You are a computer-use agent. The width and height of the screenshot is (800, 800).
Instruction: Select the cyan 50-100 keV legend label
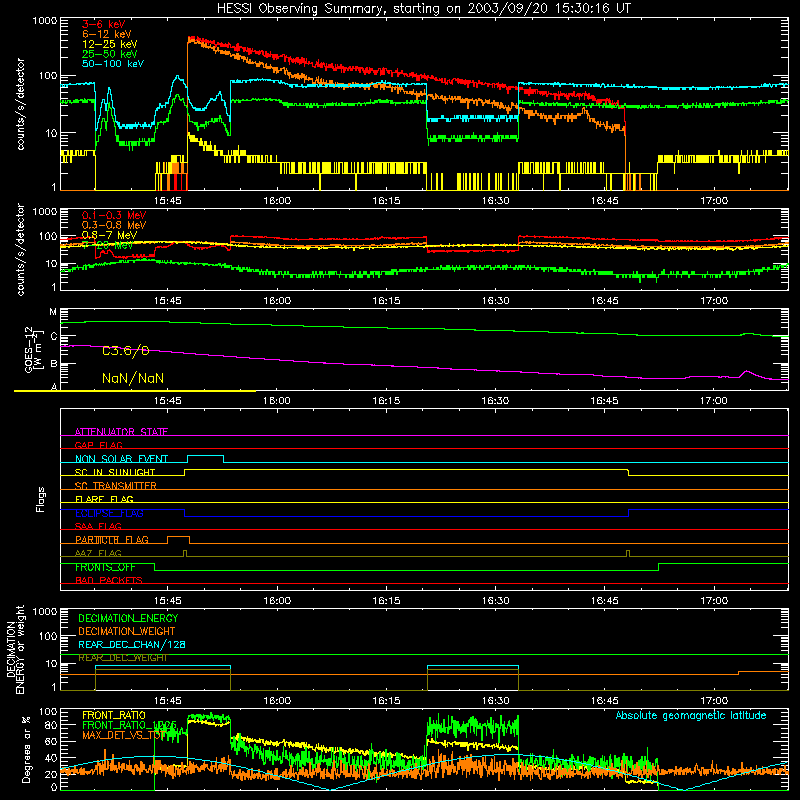tap(113, 64)
